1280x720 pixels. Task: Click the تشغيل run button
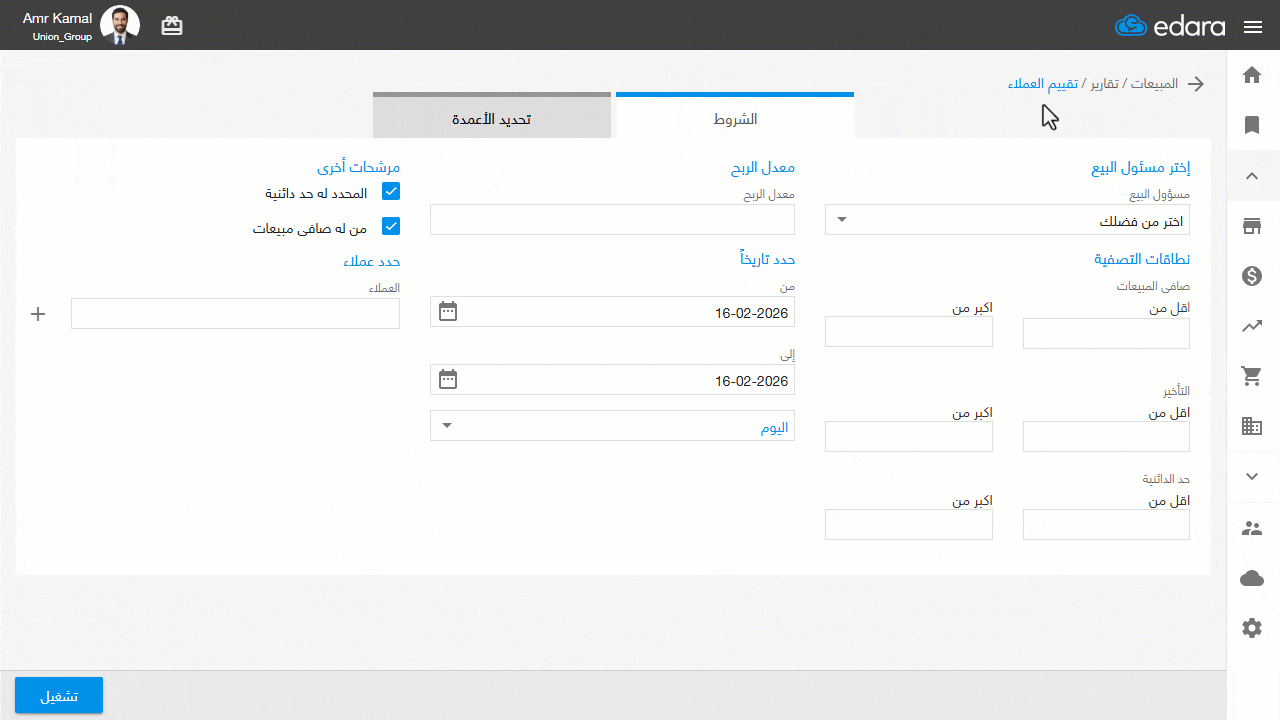tap(59, 695)
